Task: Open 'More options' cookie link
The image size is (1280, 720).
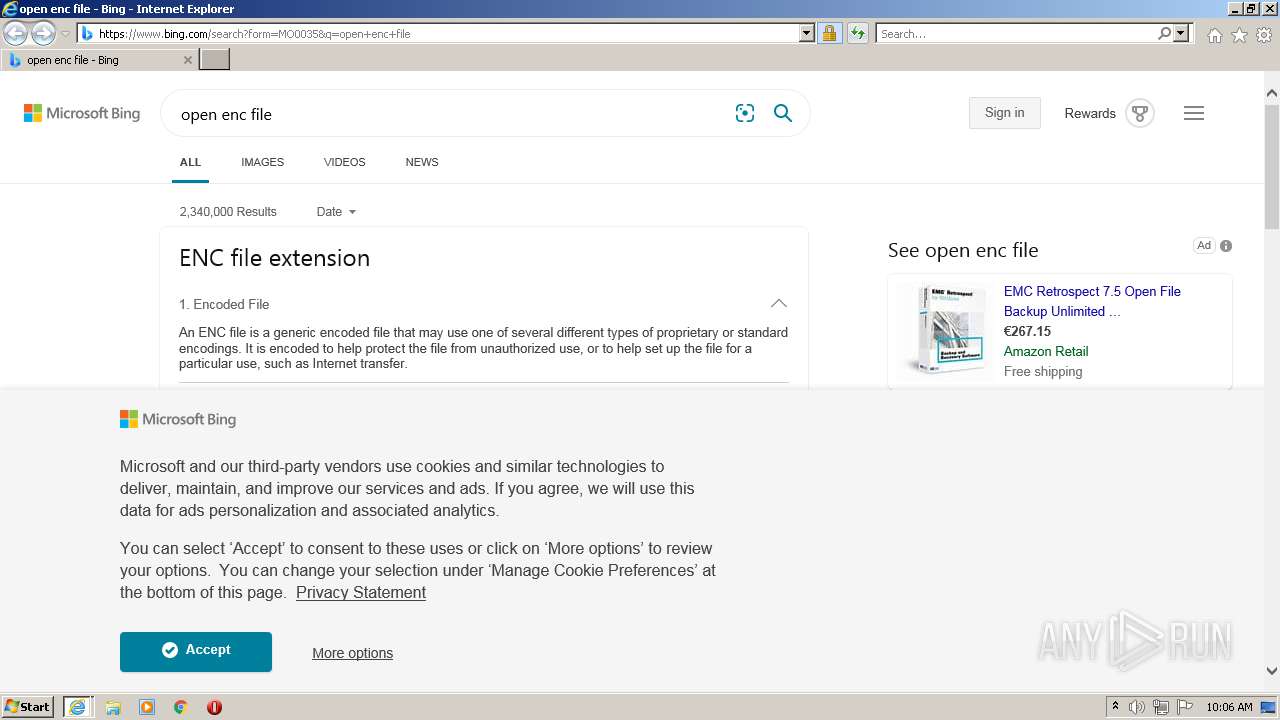Action: 352,653
